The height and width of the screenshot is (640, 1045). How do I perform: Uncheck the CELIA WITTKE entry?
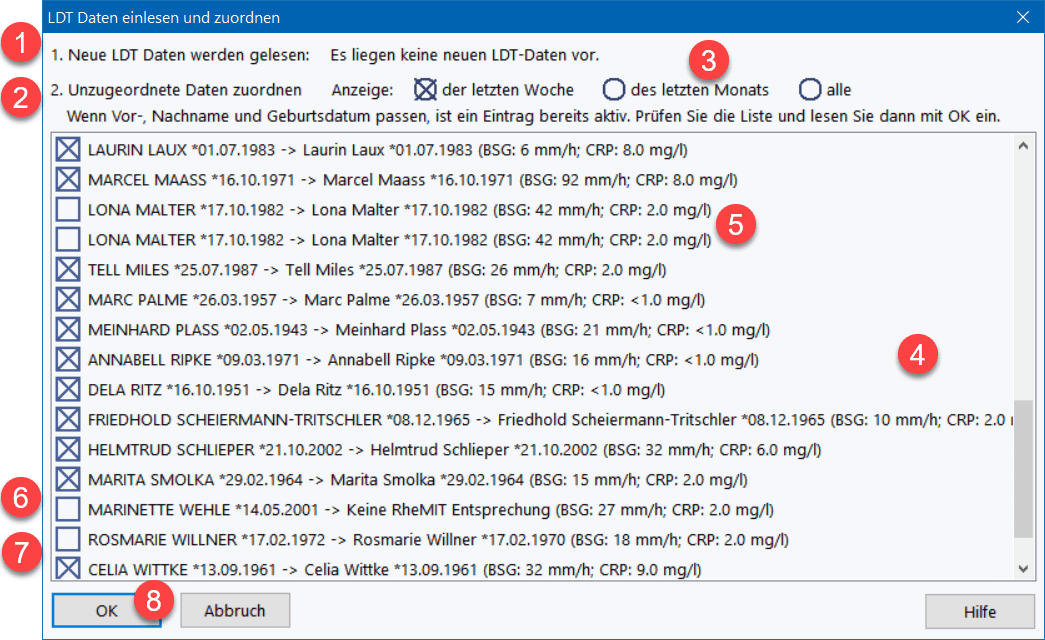[x=68, y=570]
